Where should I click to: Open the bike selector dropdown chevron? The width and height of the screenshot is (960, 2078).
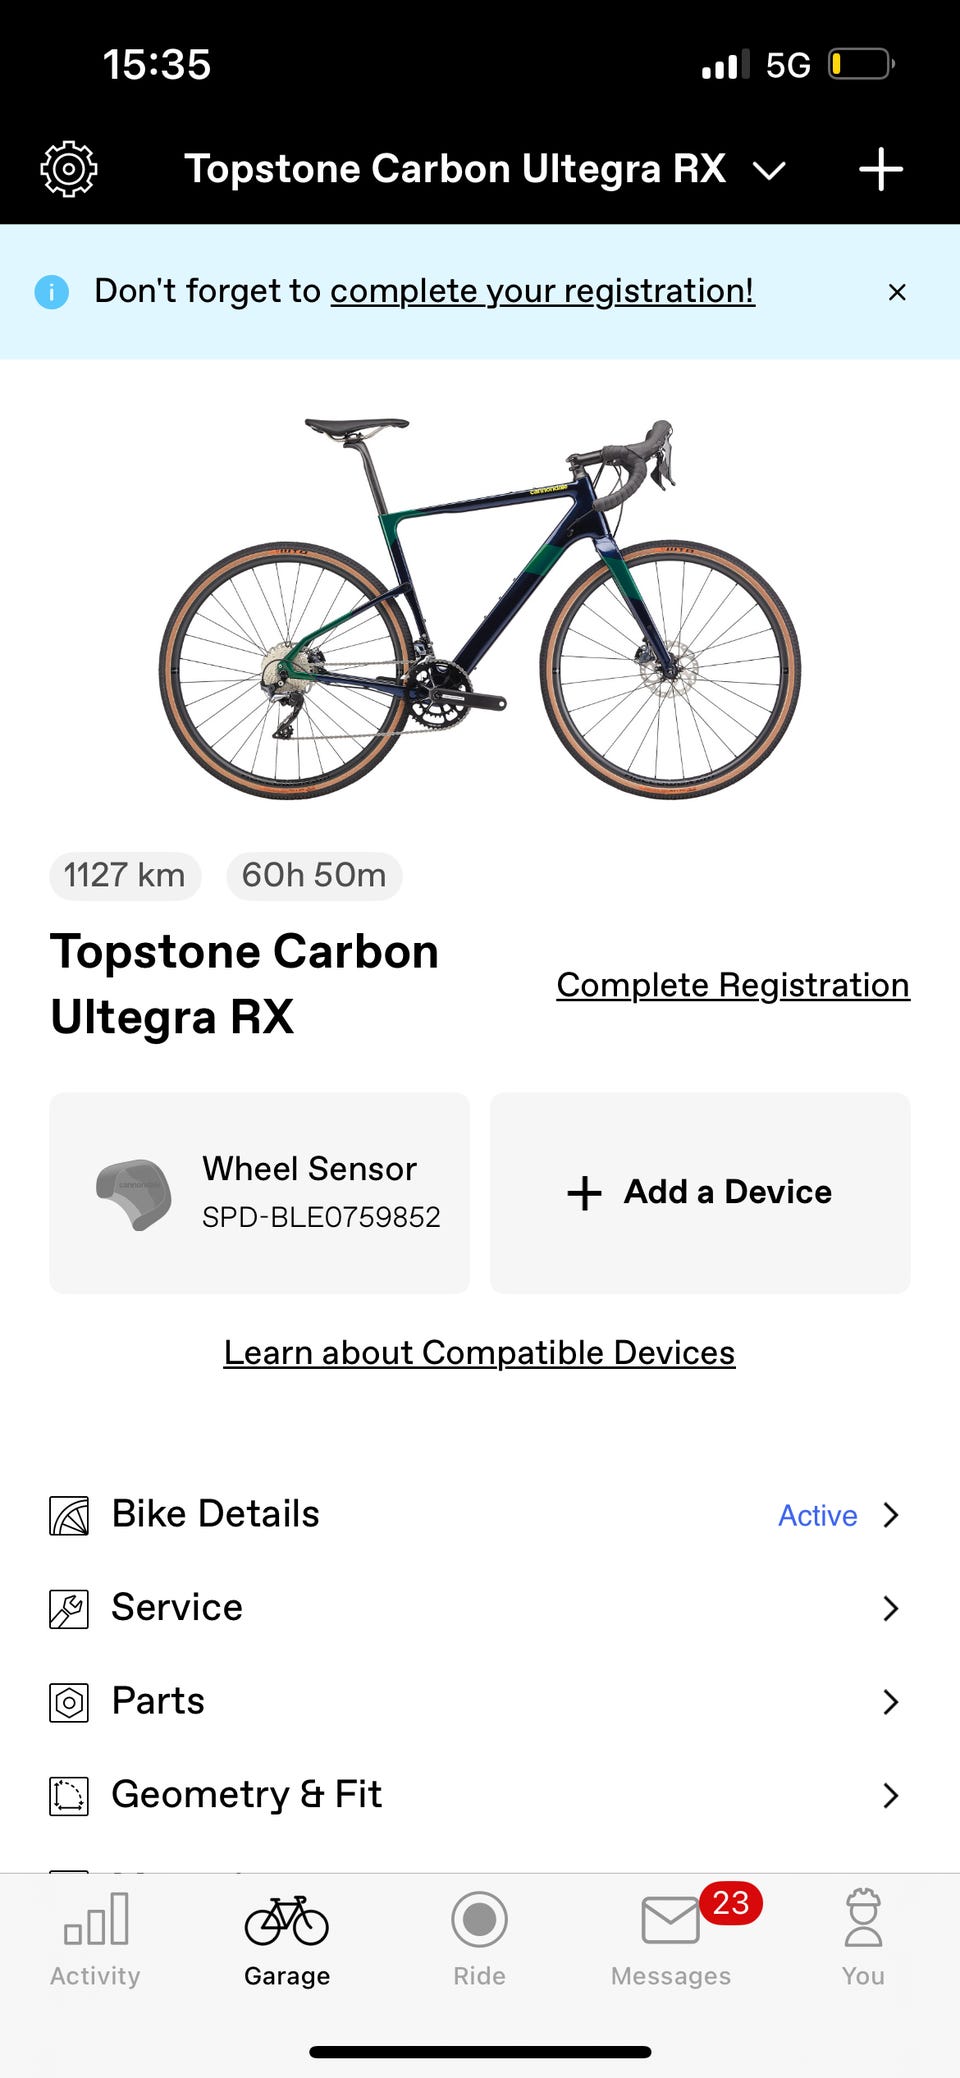pos(769,171)
